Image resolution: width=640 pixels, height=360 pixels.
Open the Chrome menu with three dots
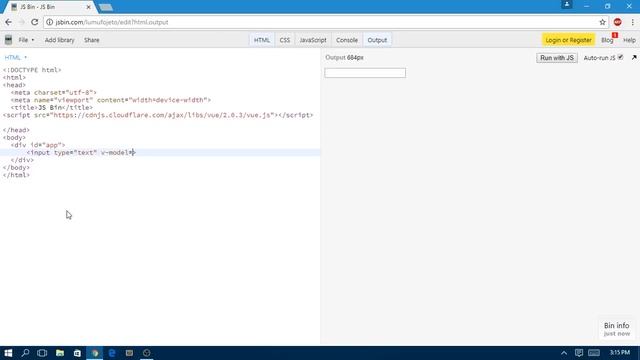pos(632,22)
